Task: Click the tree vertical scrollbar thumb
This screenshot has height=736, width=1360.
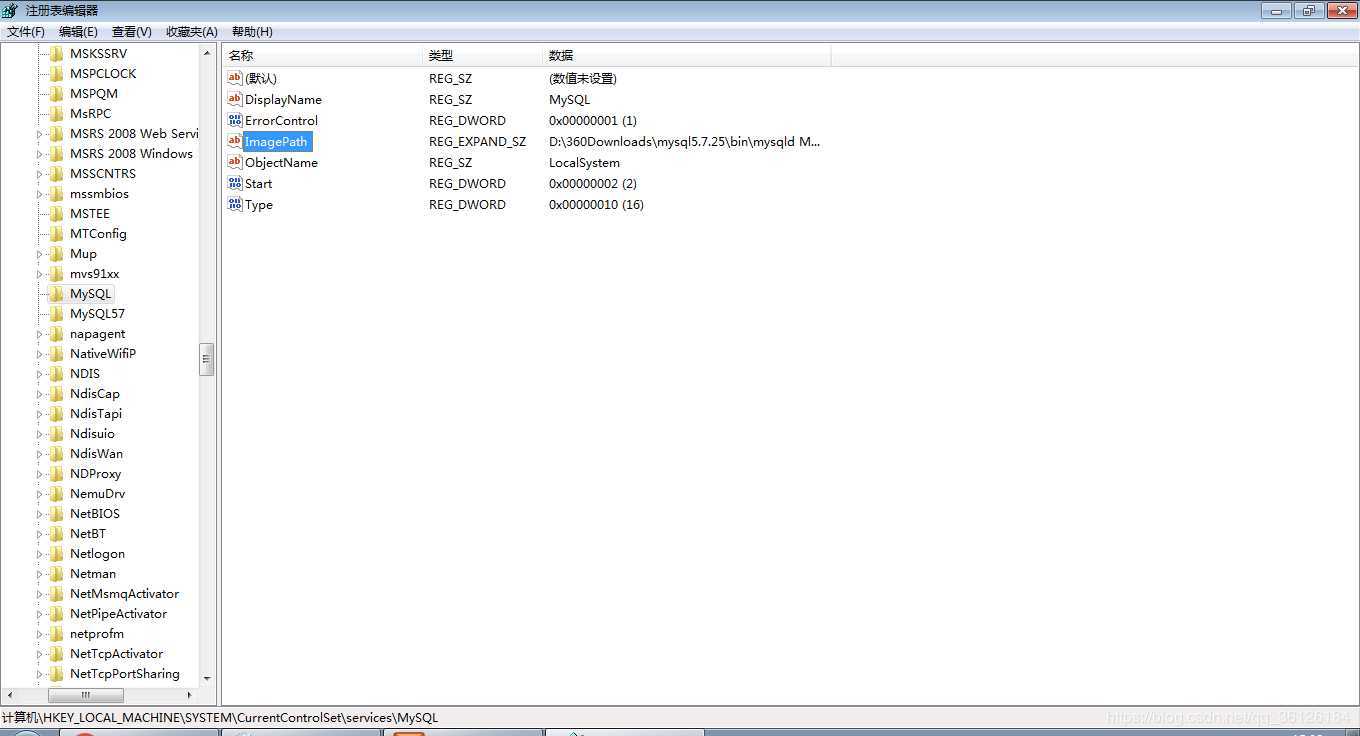Action: [207, 359]
